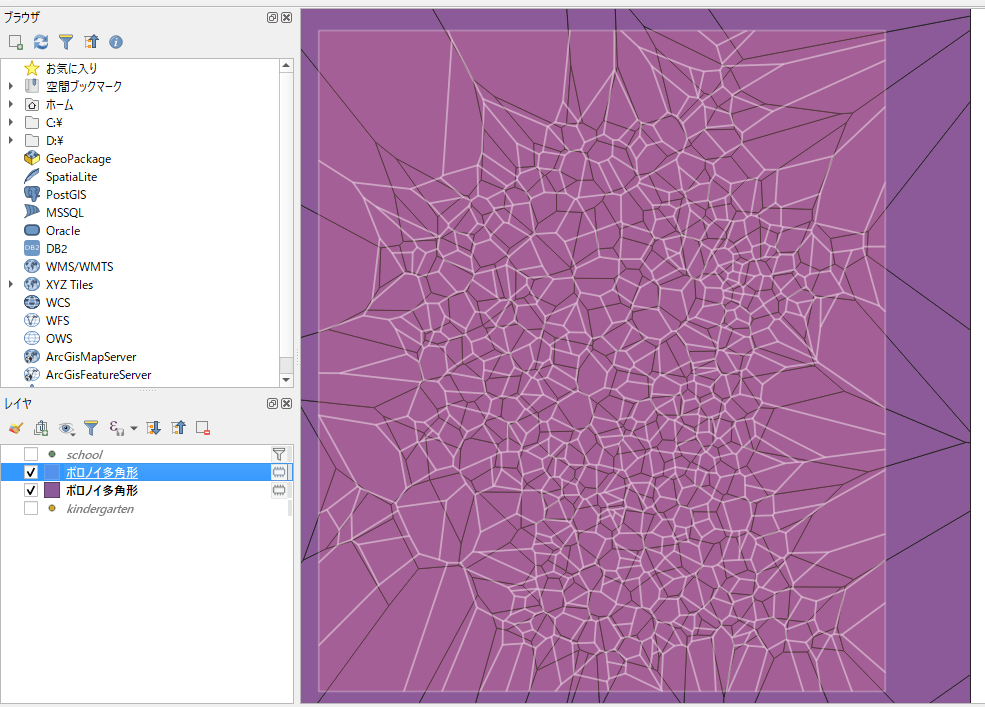The image size is (985, 707).
Task: Click blue swatch of selected ボロノイ多角形
Action: (52, 472)
